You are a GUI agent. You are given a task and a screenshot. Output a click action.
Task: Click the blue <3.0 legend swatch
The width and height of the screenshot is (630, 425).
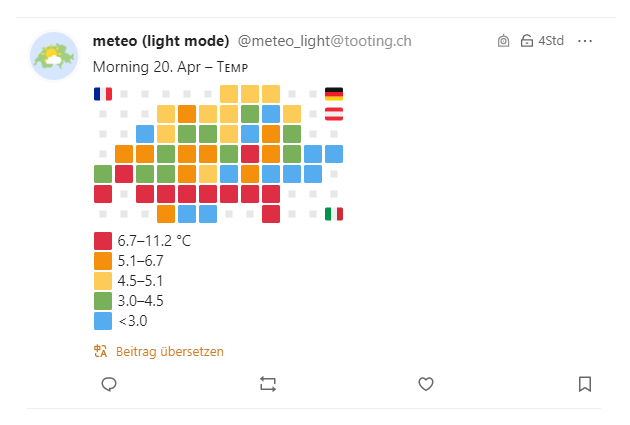pyautogui.click(x=102, y=321)
